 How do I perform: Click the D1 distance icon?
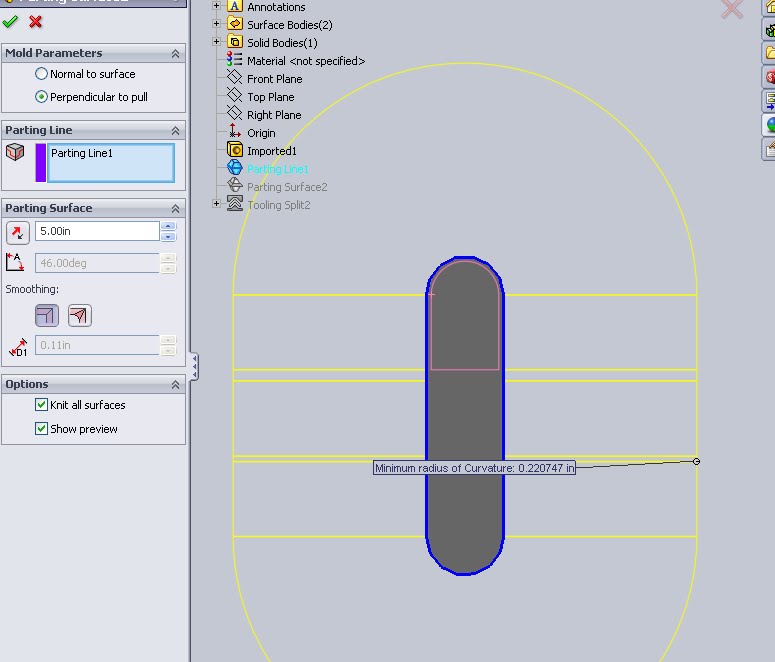pyautogui.click(x=18, y=348)
